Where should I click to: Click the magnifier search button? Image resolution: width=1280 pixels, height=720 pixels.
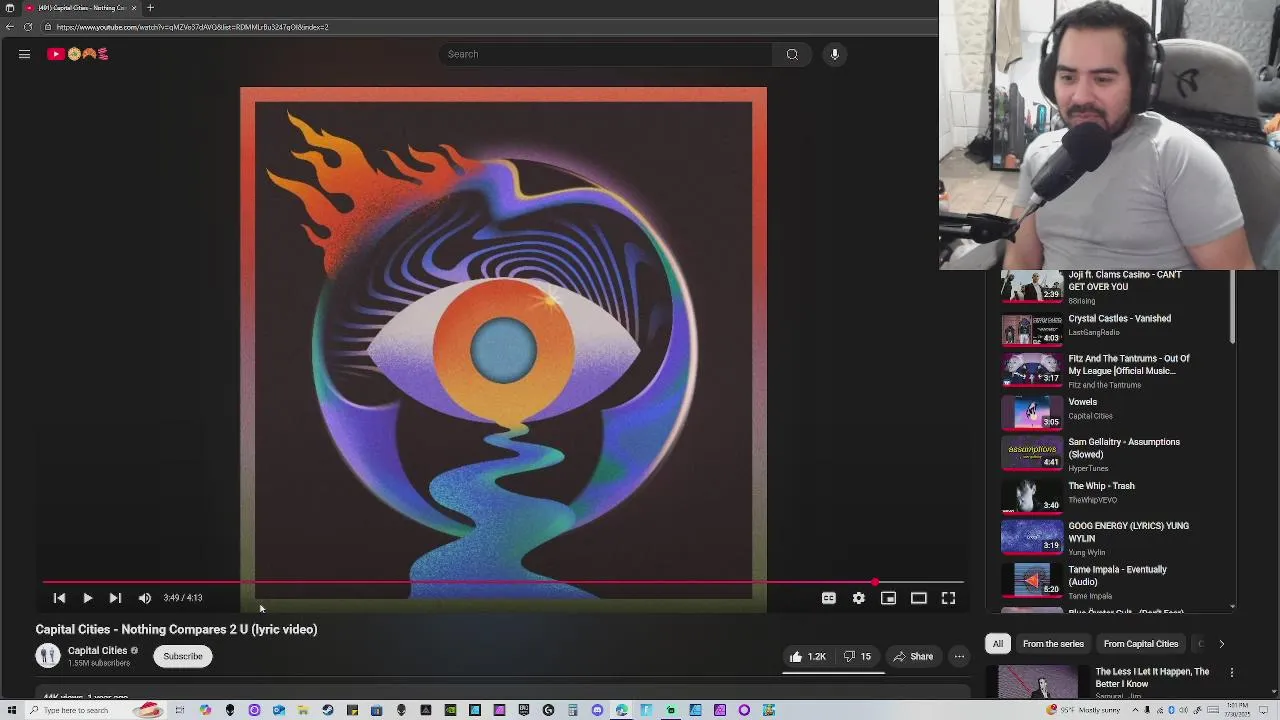point(792,54)
